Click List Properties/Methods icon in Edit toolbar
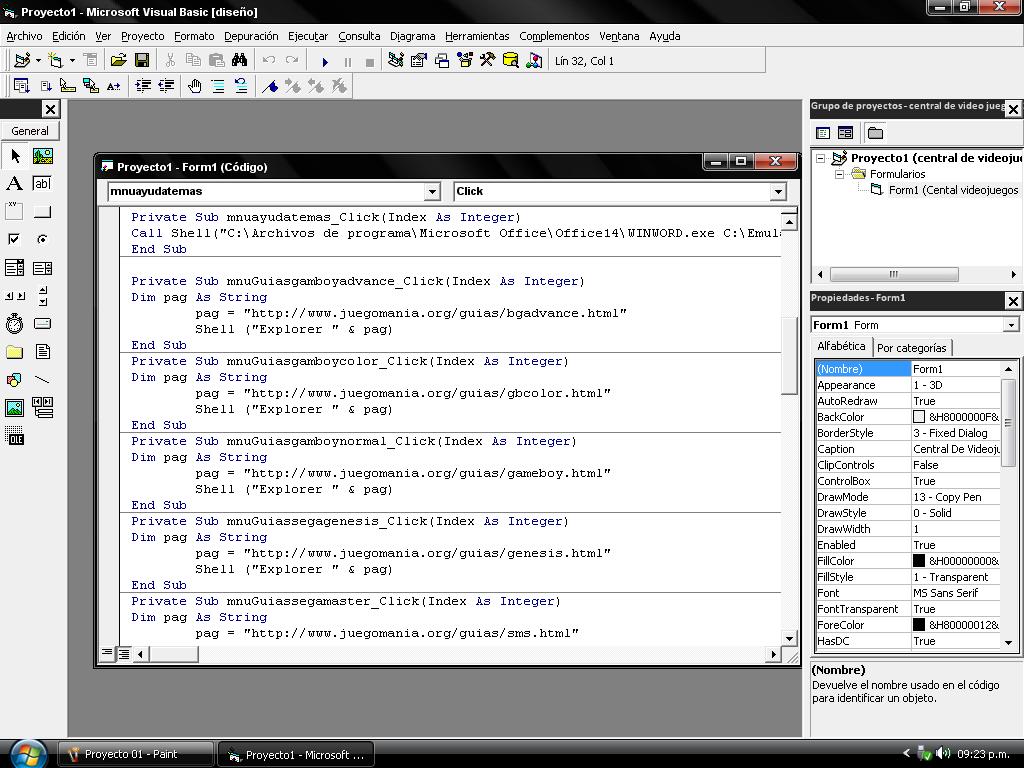The width and height of the screenshot is (1024, 768). (x=22, y=86)
